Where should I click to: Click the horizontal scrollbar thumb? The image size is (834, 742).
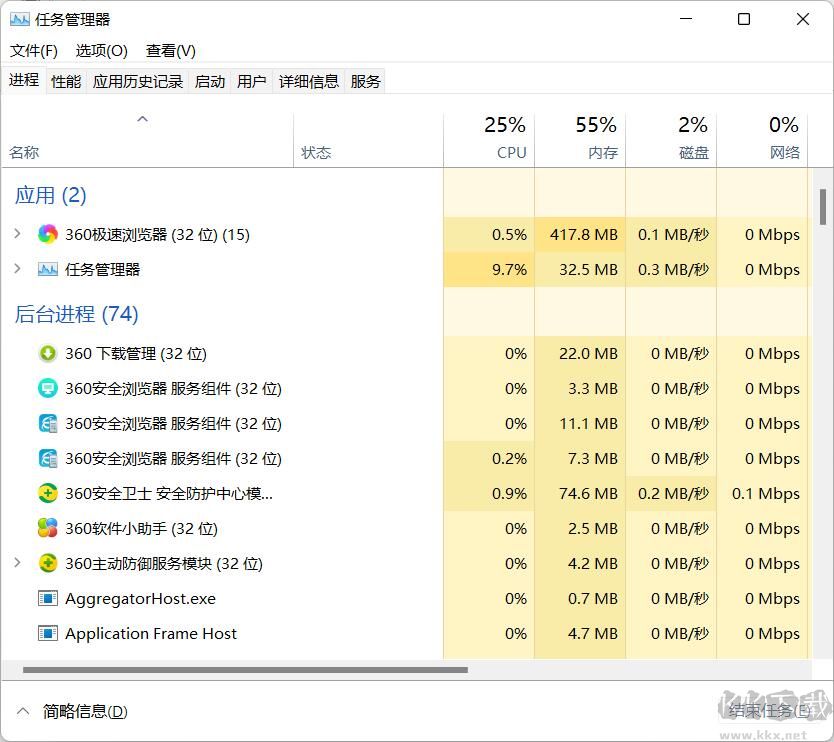[x=245, y=670]
